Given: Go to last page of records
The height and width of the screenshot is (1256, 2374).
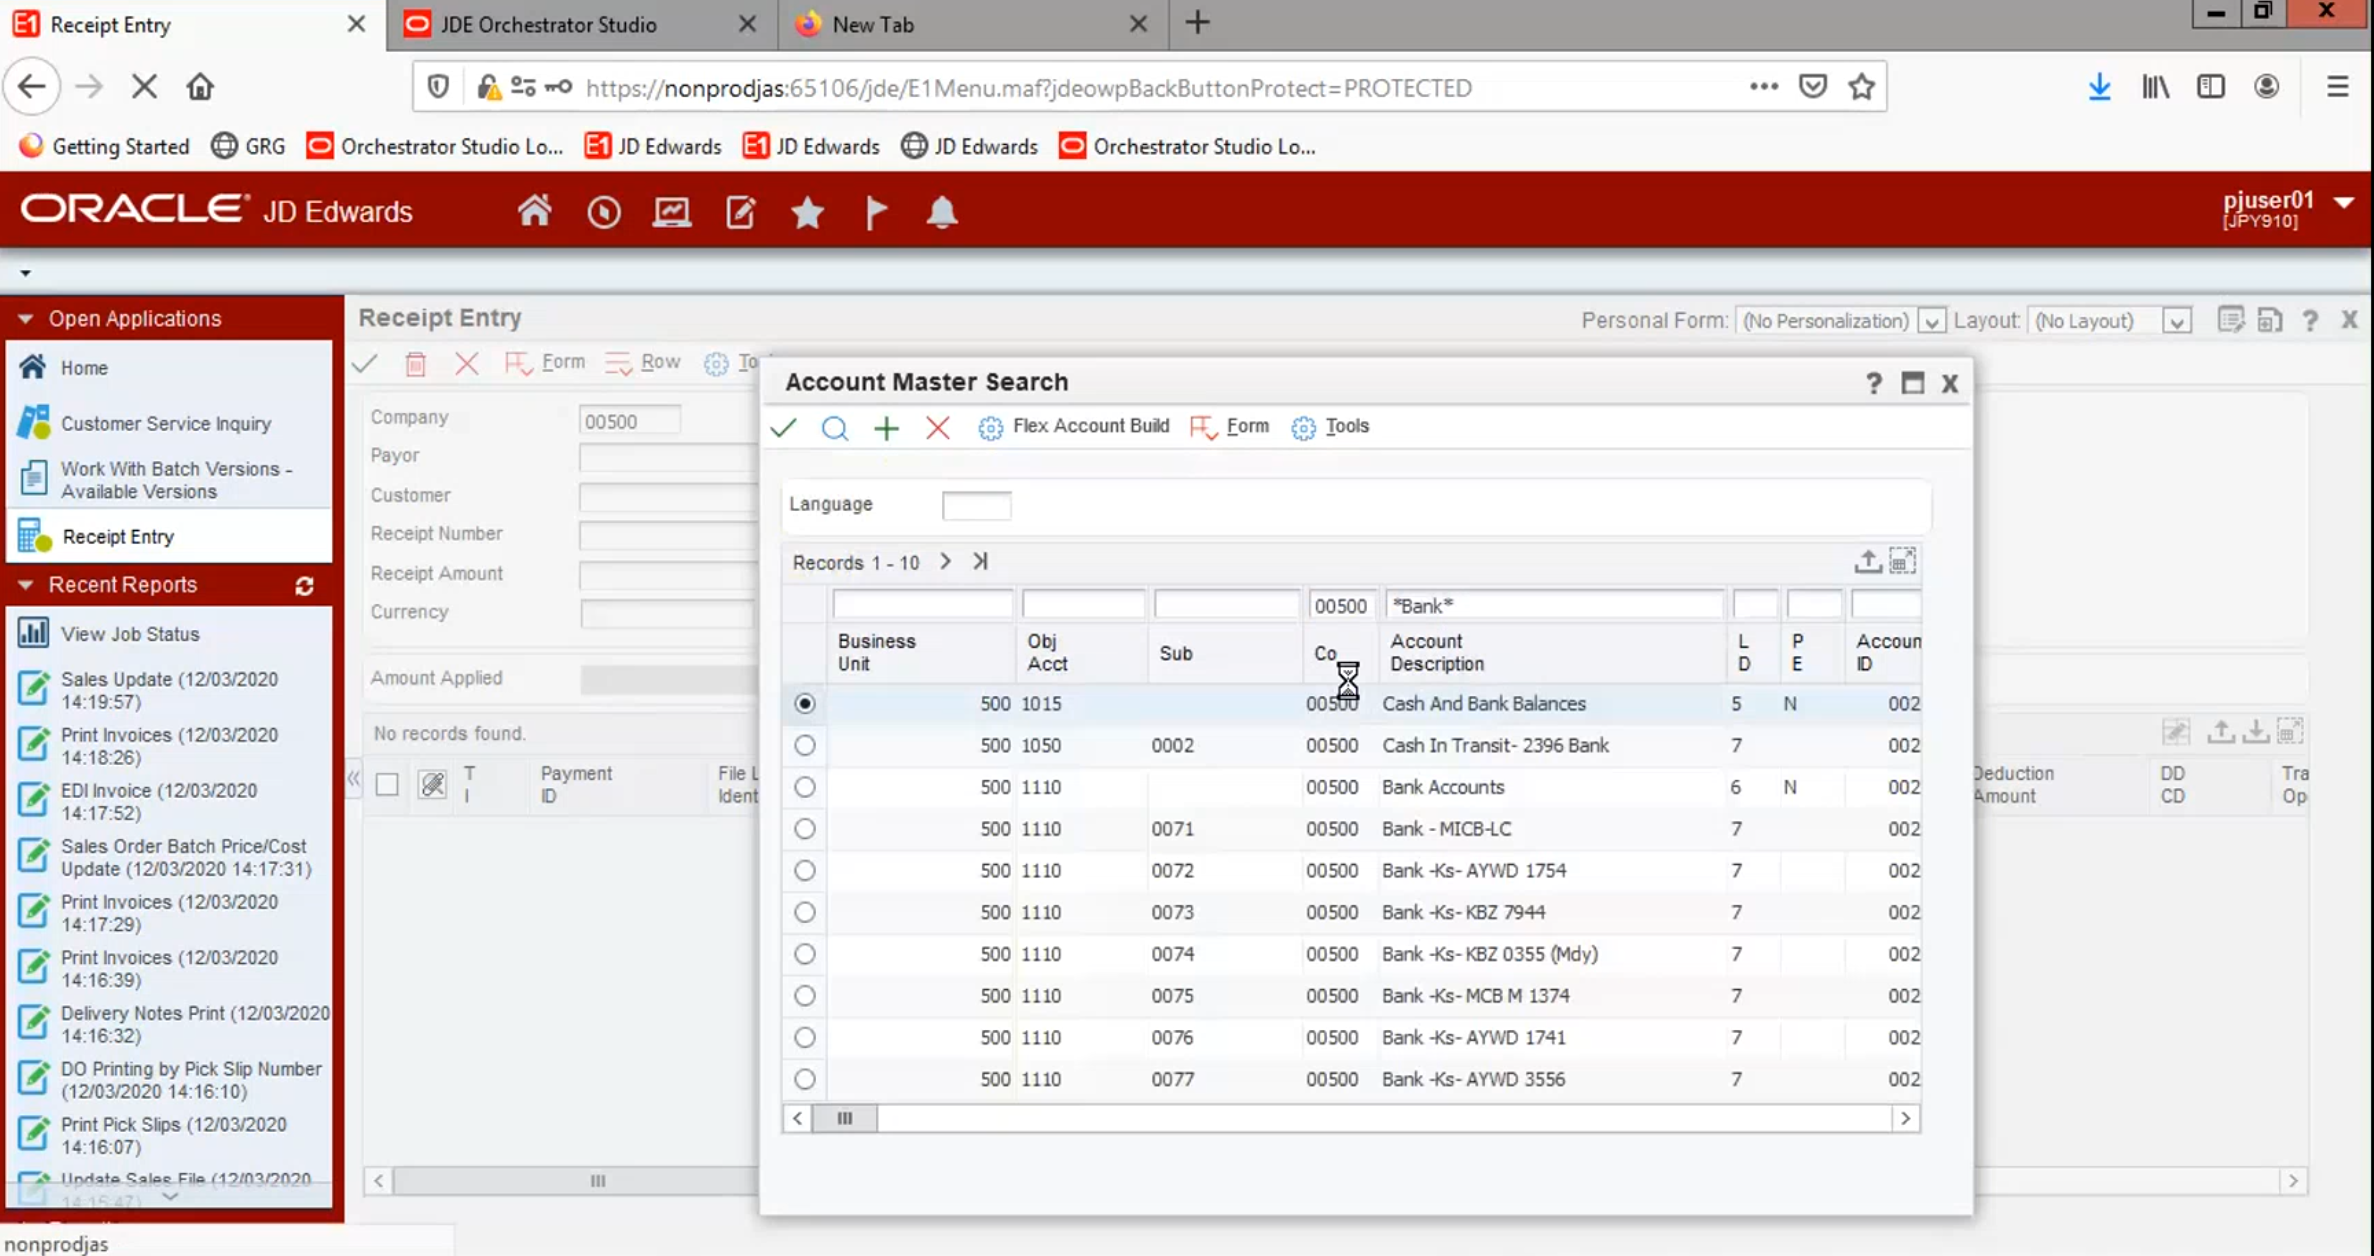Looking at the screenshot, I should [x=980, y=561].
